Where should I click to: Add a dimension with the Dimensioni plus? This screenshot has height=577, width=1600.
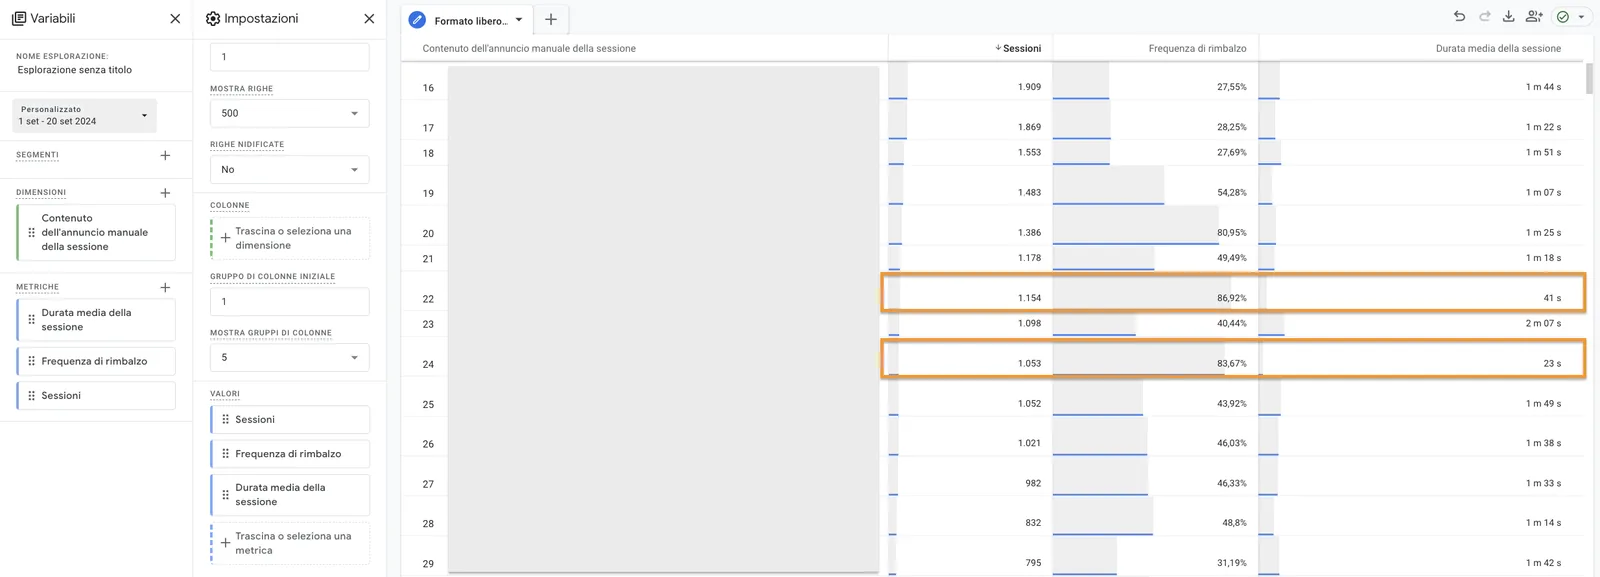(x=165, y=192)
